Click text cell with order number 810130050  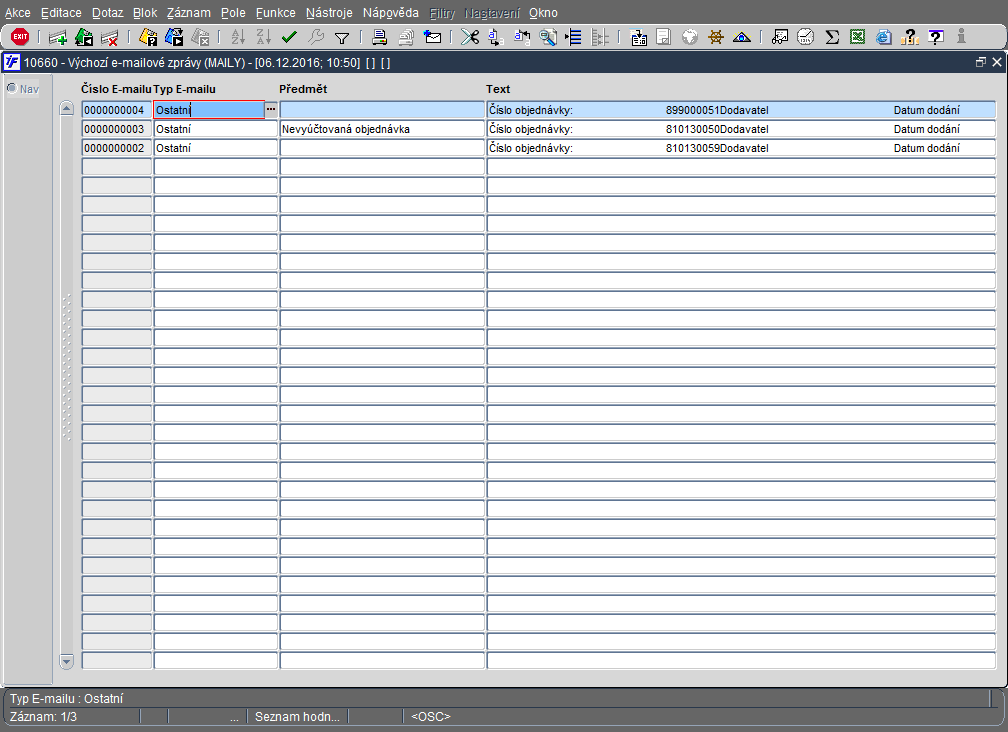coord(741,129)
